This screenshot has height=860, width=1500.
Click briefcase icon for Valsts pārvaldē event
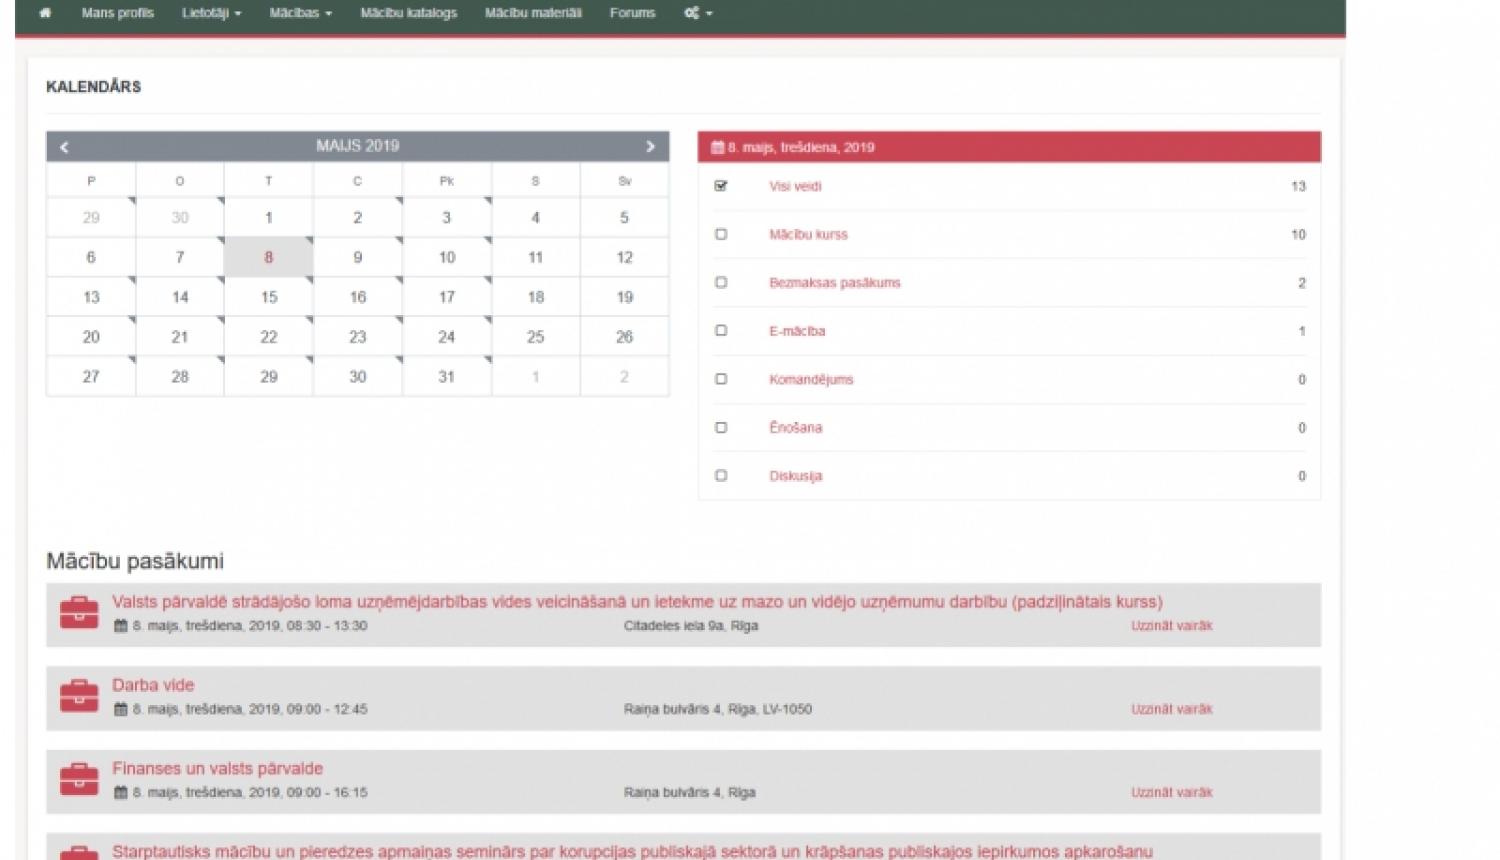pos(79,613)
